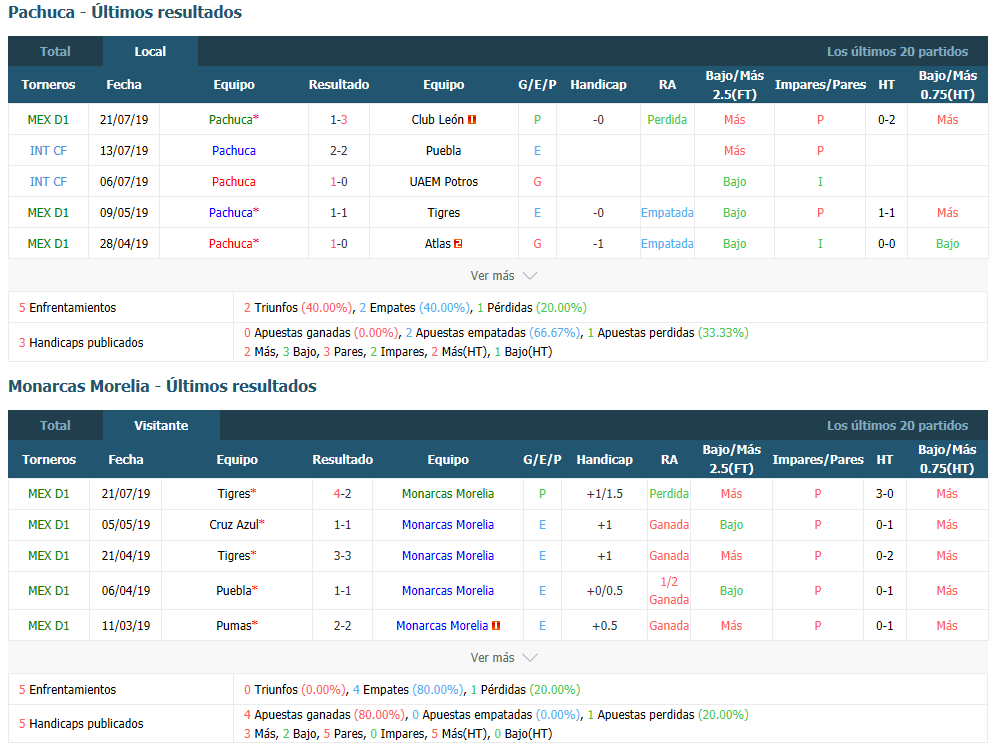
Task: Switch to the Total tab in Monarcas Morelia section
Action: [55, 425]
